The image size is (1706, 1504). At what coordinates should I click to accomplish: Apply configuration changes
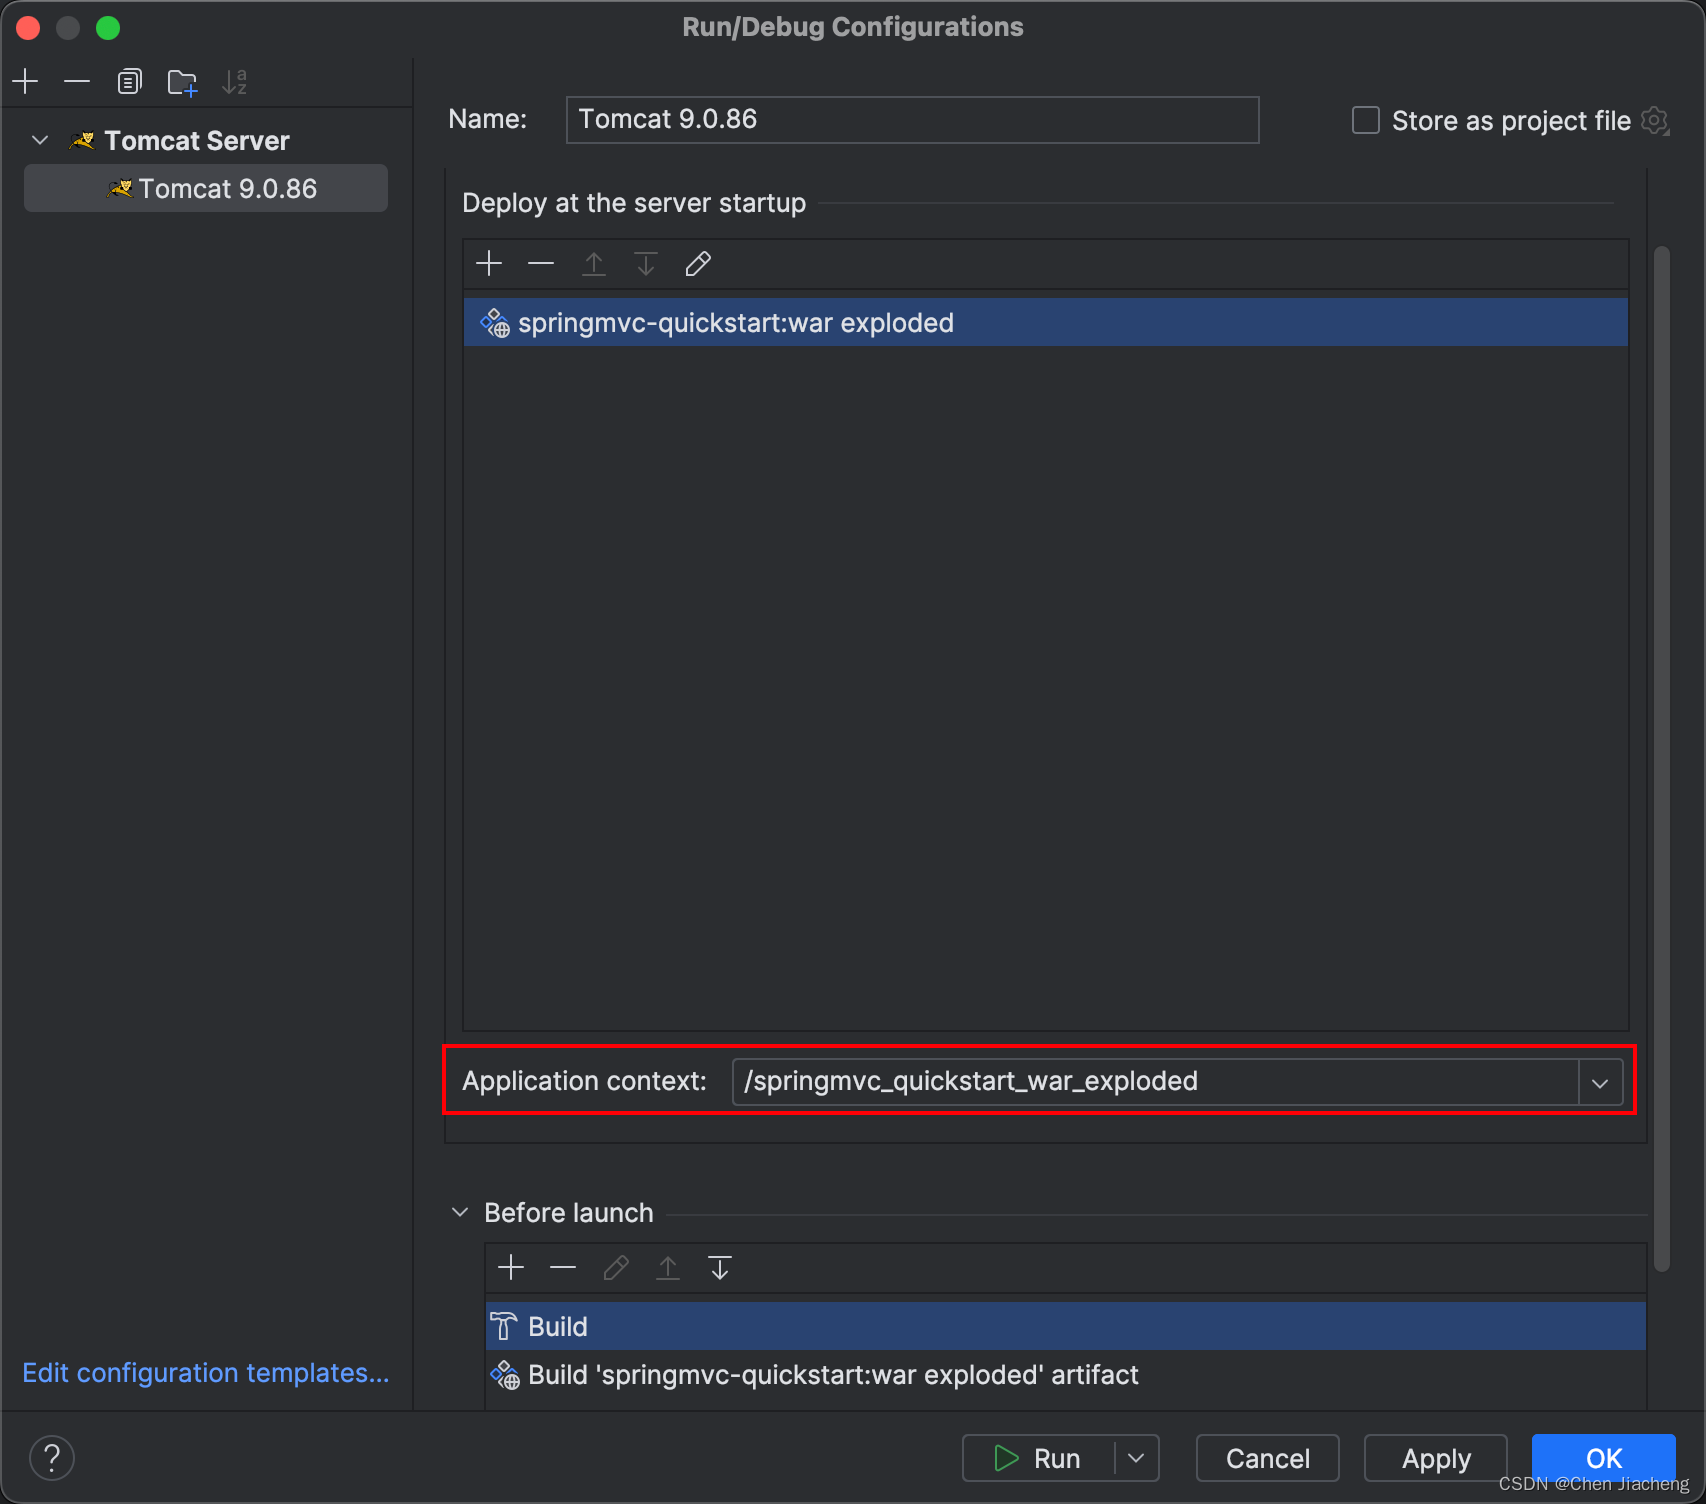click(1436, 1458)
